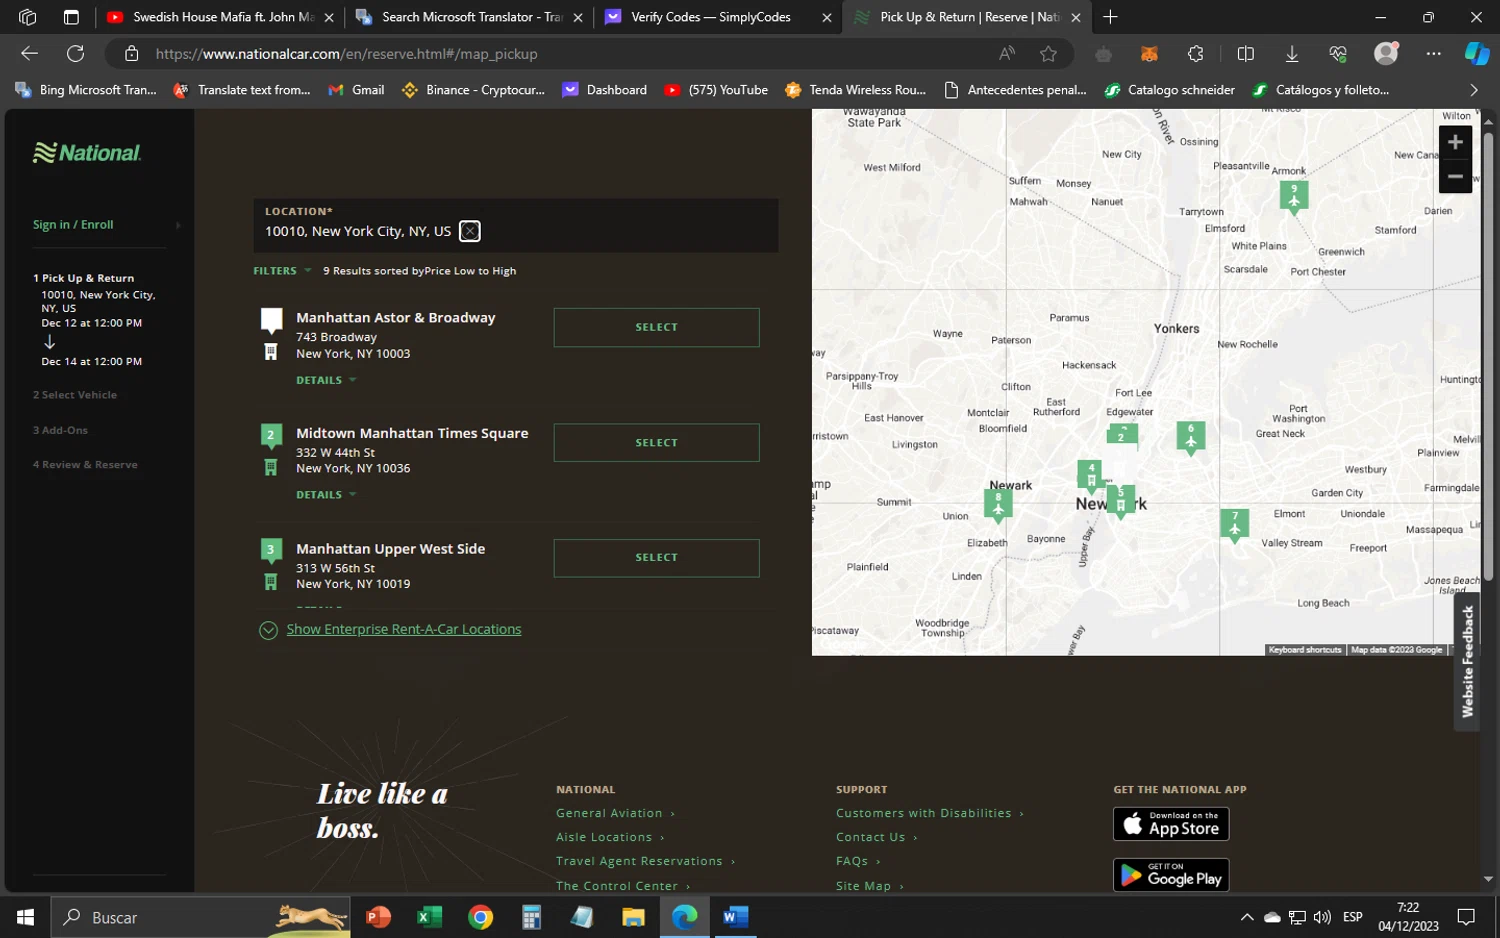Select Manhattan Upper West Side location
Viewport: 1500px width, 938px height.
coord(656,558)
